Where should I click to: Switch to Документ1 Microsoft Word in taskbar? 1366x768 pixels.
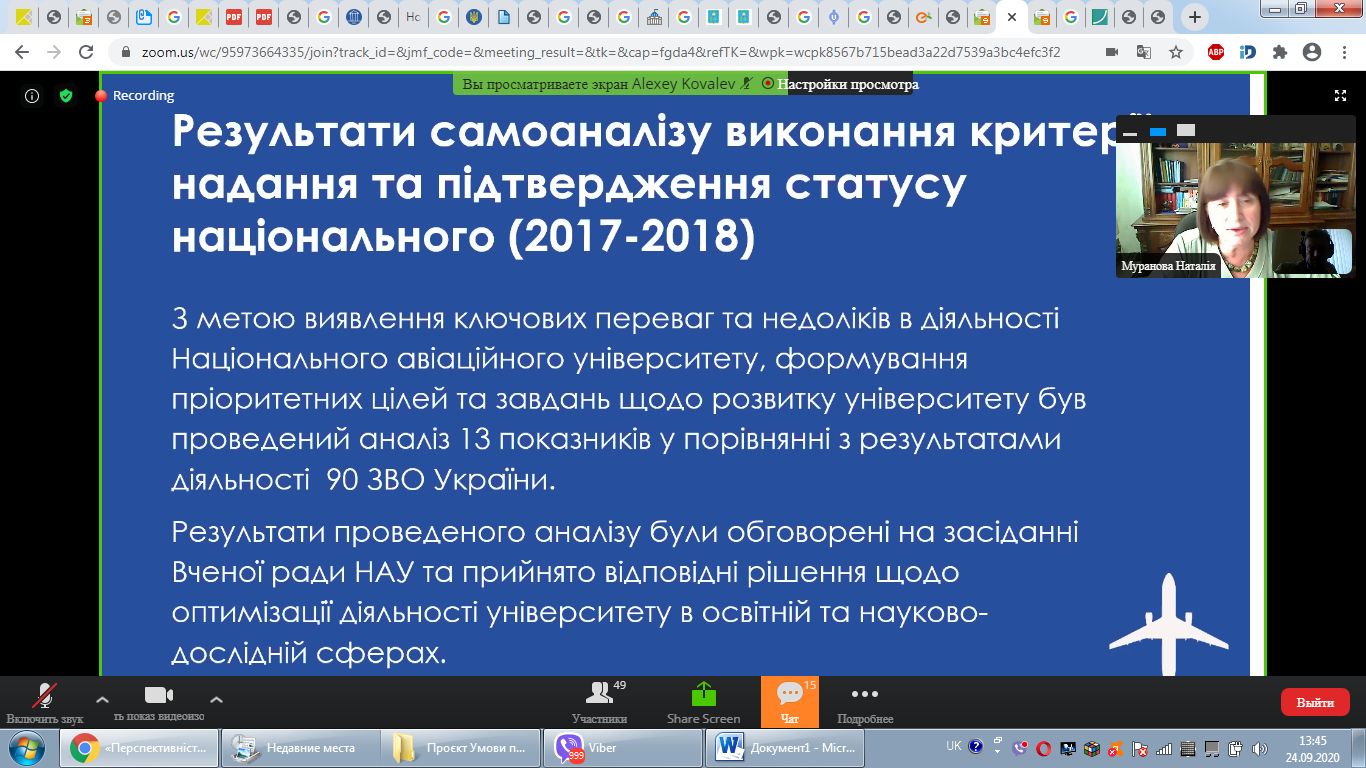(x=786, y=748)
